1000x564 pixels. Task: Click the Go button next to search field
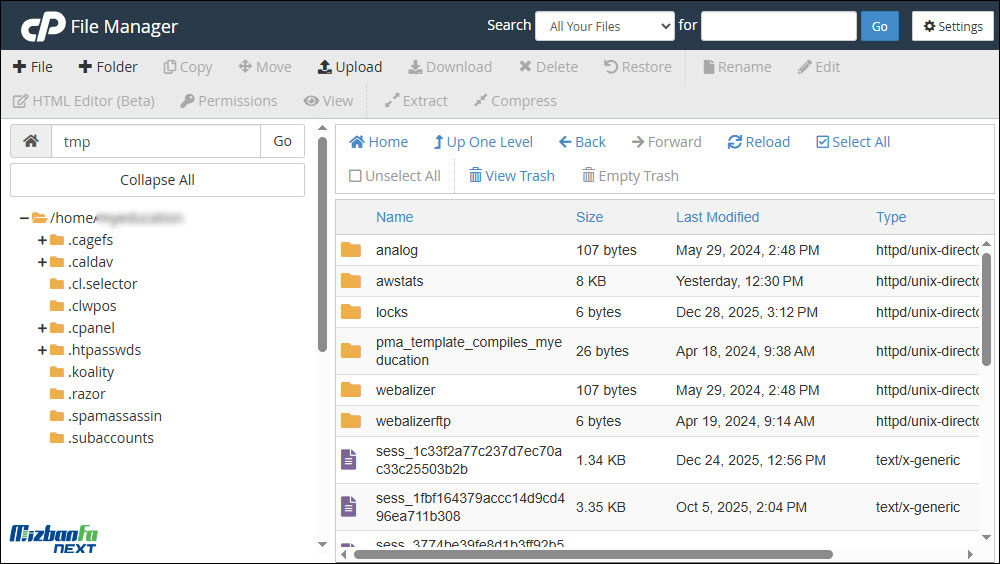coord(879,26)
